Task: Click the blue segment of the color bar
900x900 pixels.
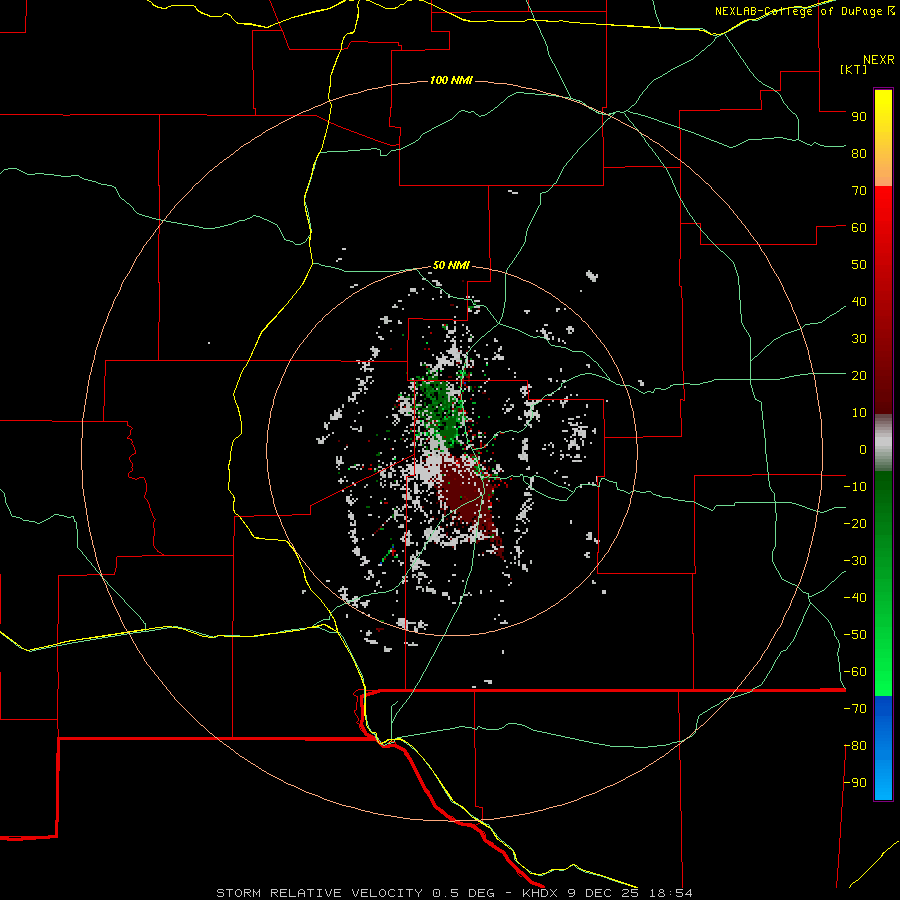Action: tap(883, 748)
